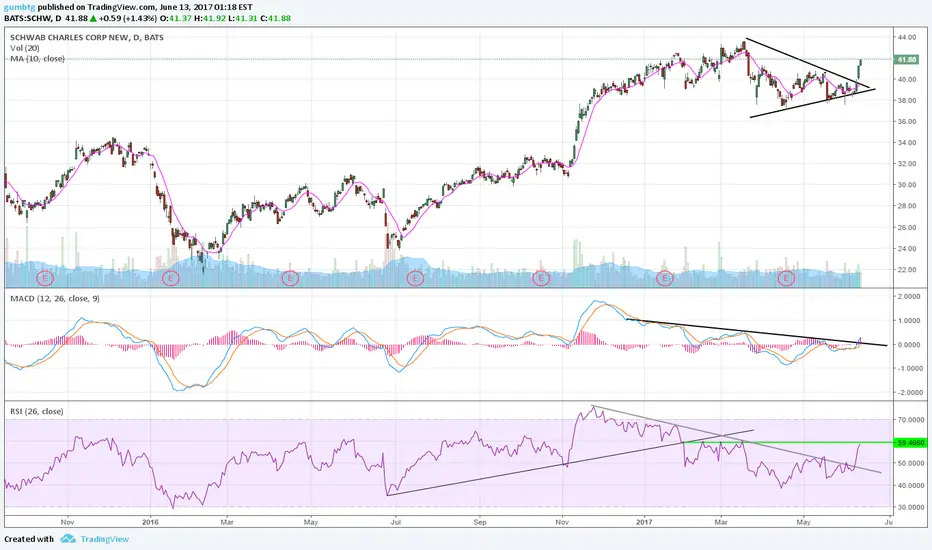This screenshot has width=932, height=550.
Task: Click the 2016 label on the time axis
Action: [x=150, y=522]
